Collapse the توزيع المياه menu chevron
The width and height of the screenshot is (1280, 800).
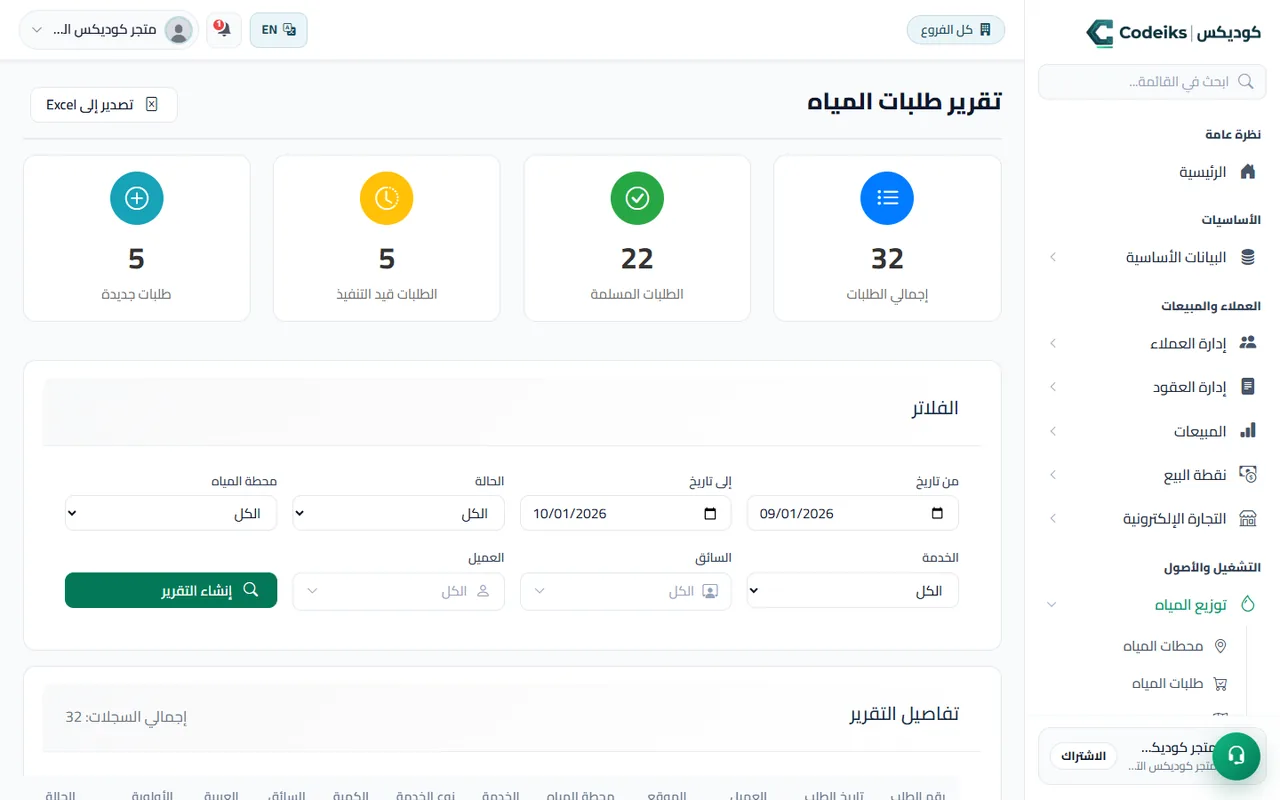tap(1052, 604)
